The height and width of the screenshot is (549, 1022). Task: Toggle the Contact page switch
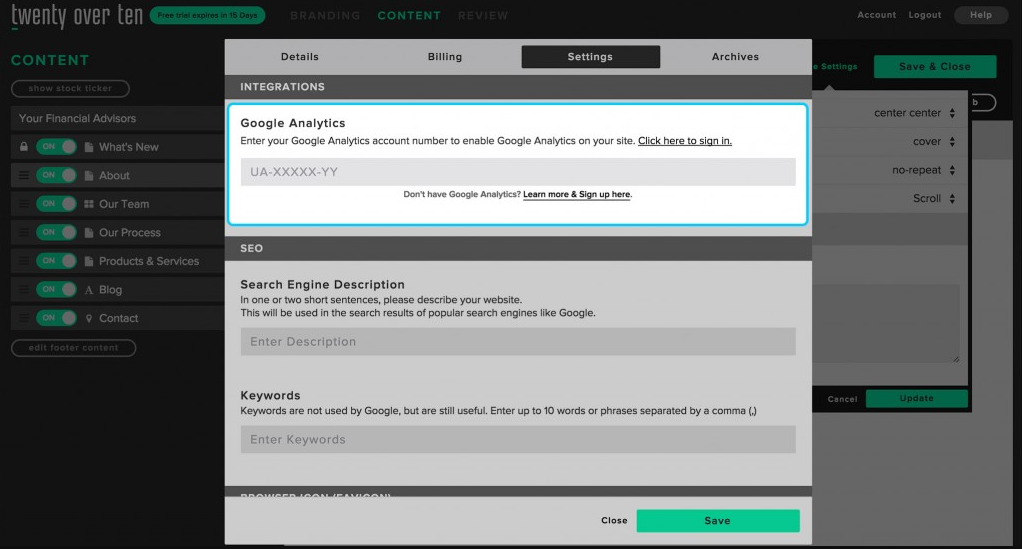(56, 318)
